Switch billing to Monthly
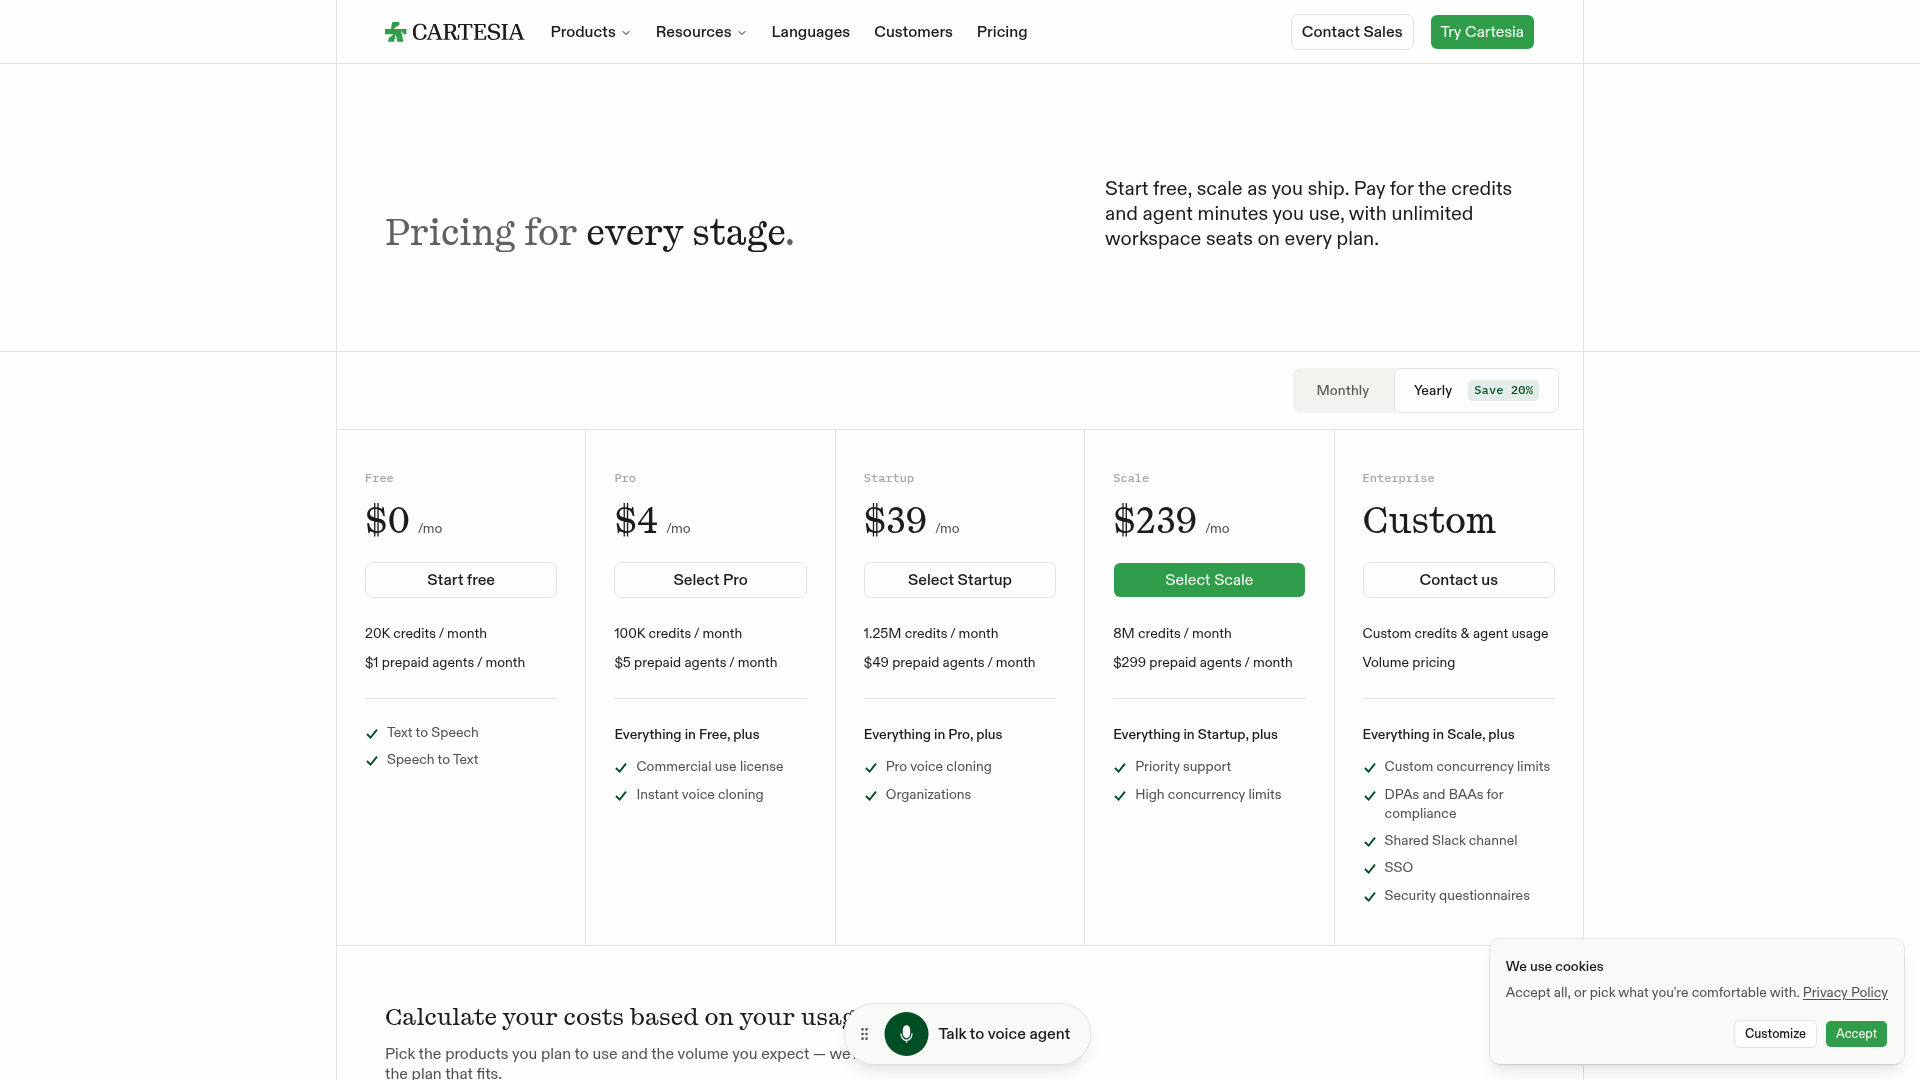Screen dimensions: 1920x1080 (x=1342, y=390)
